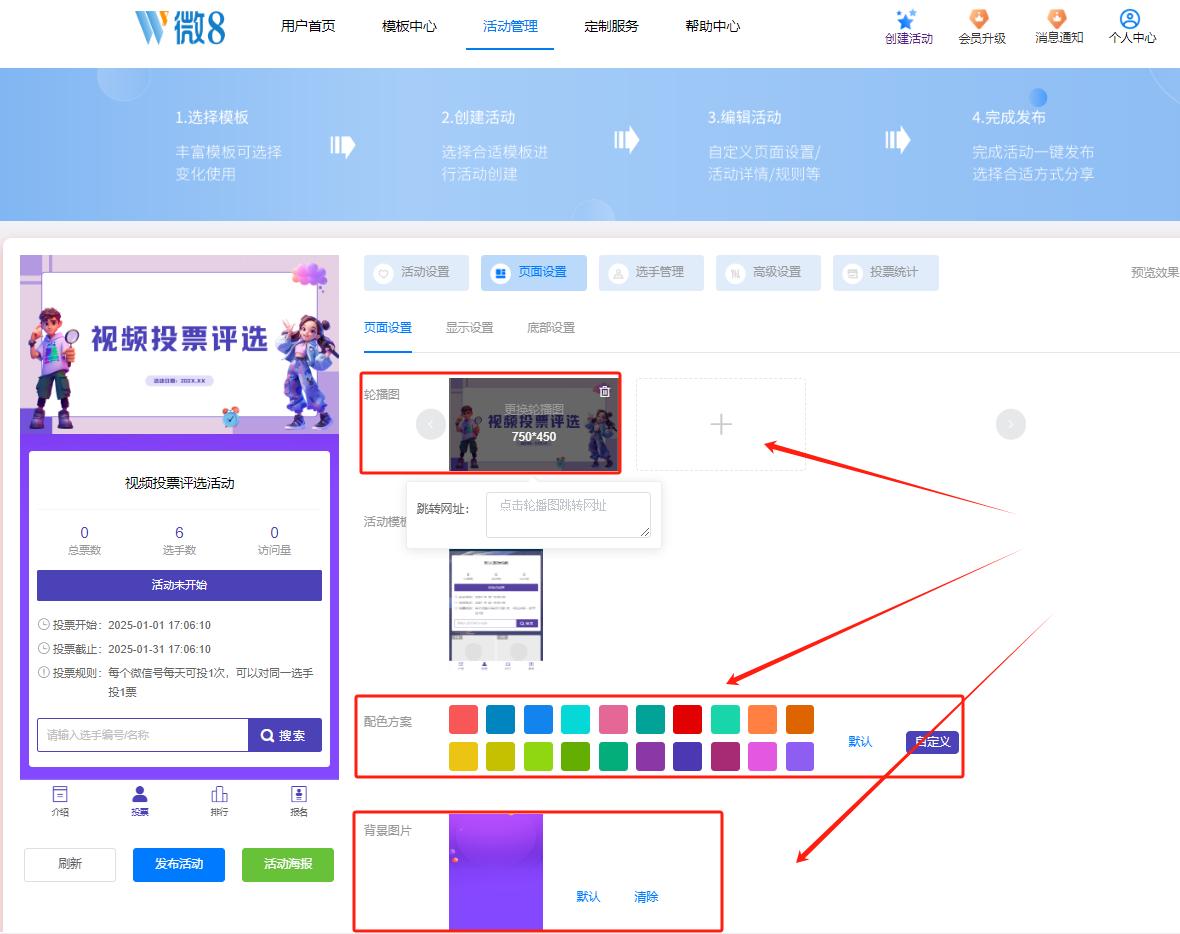Switch to 活动设置 tab

[x=416, y=272]
